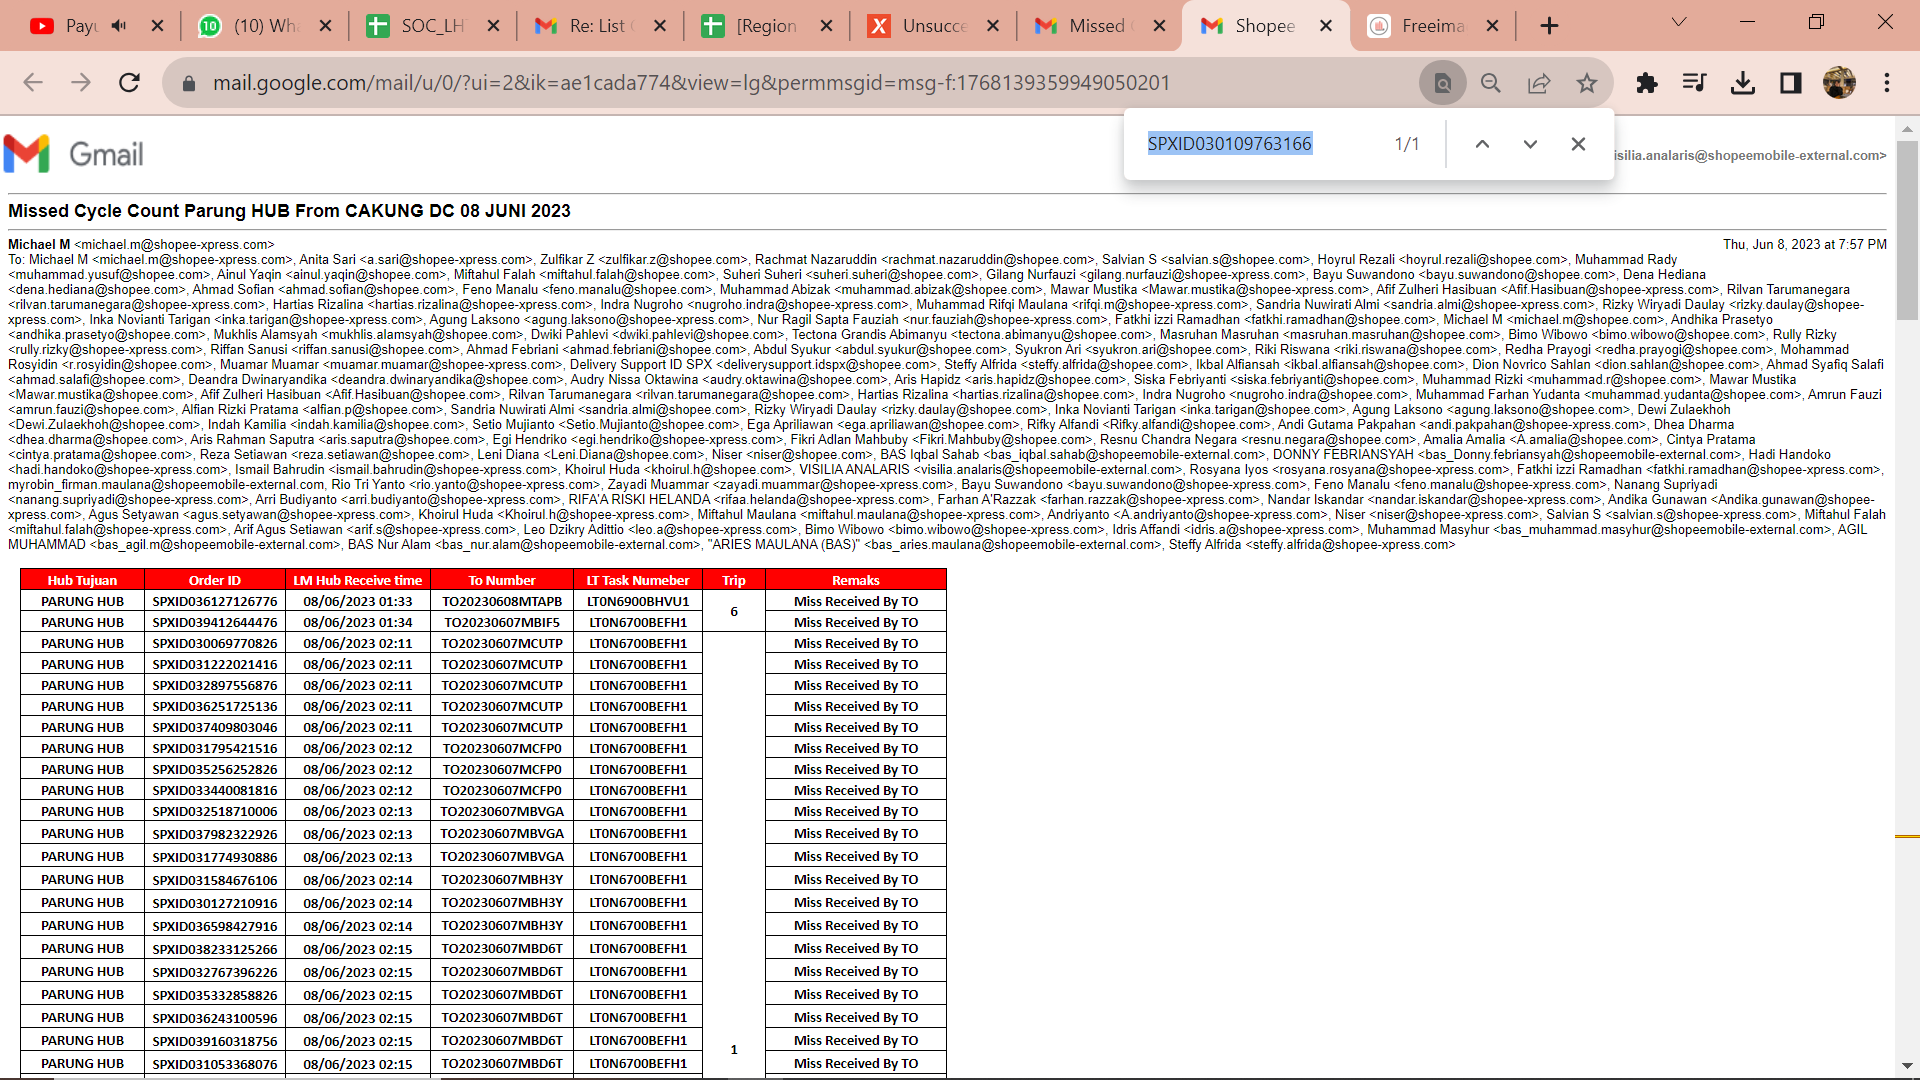Close the find-in-page bar
The width and height of the screenshot is (1920, 1080).
click(x=1578, y=144)
